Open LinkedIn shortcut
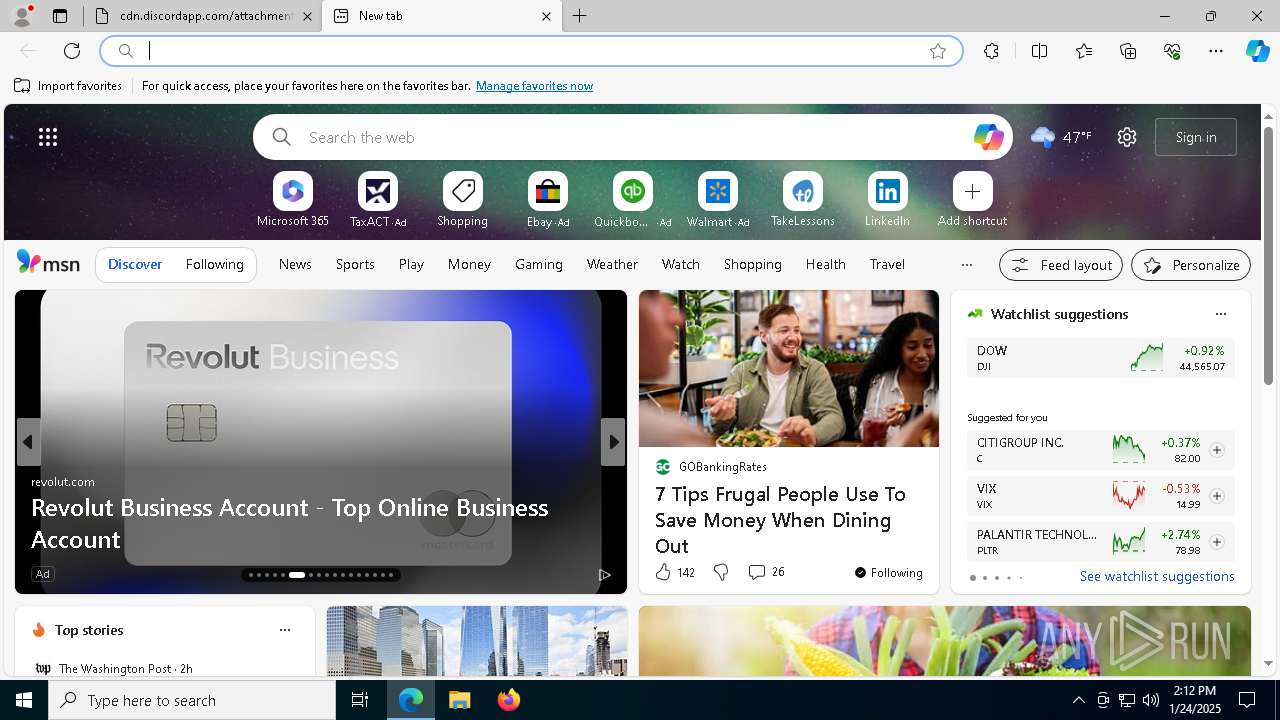This screenshot has height=720, width=1280. (x=887, y=200)
